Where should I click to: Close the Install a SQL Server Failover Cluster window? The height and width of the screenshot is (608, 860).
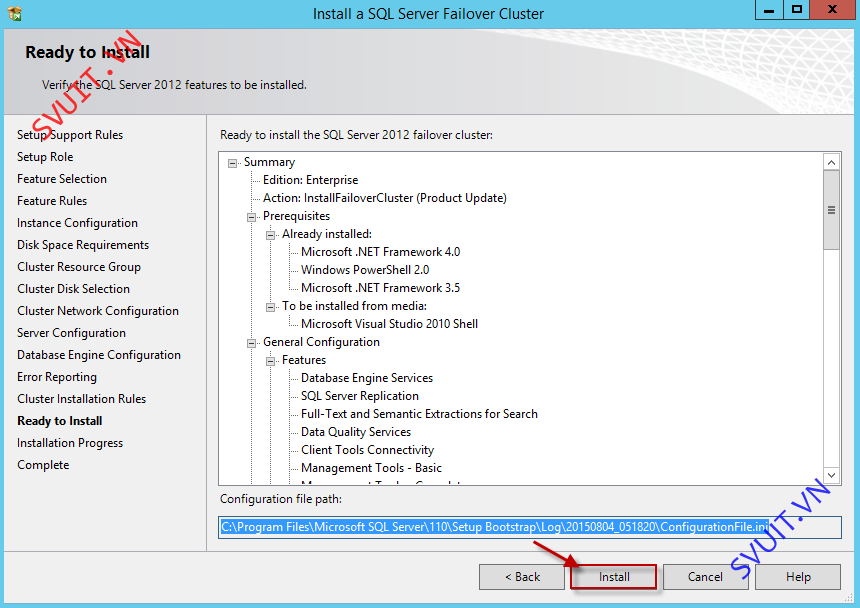pos(833,10)
